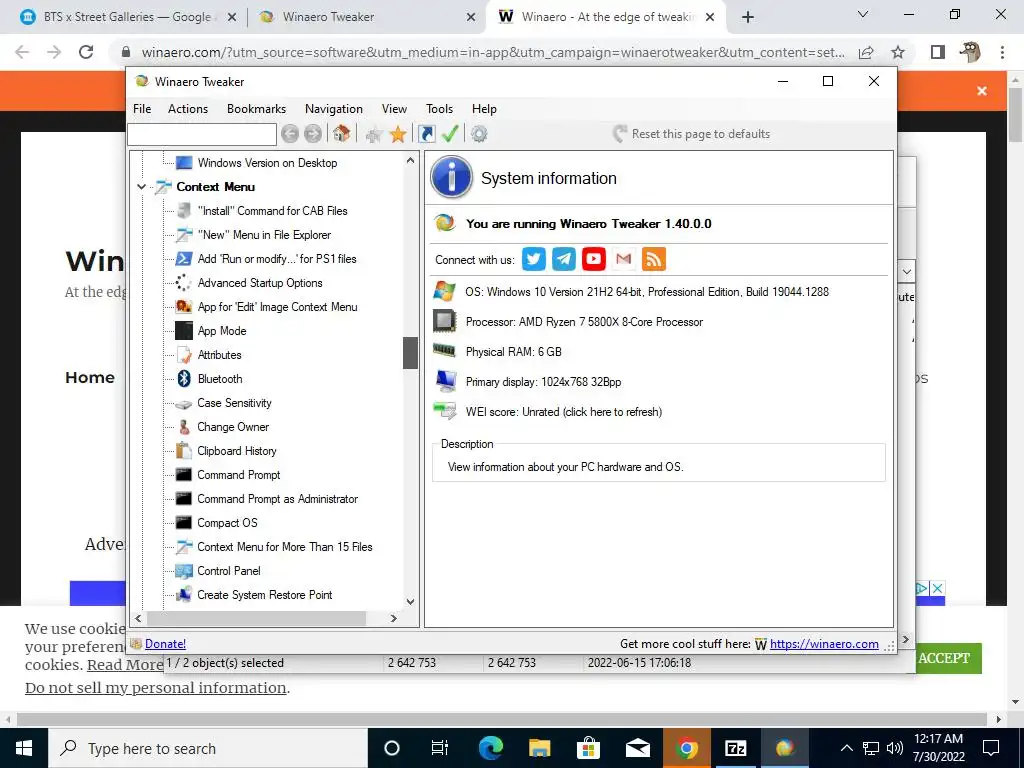Click the primary display monitor icon

click(x=446, y=381)
